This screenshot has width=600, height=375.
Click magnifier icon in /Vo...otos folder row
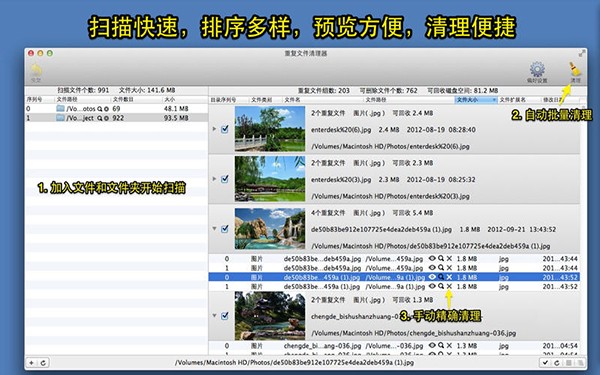click(x=99, y=109)
